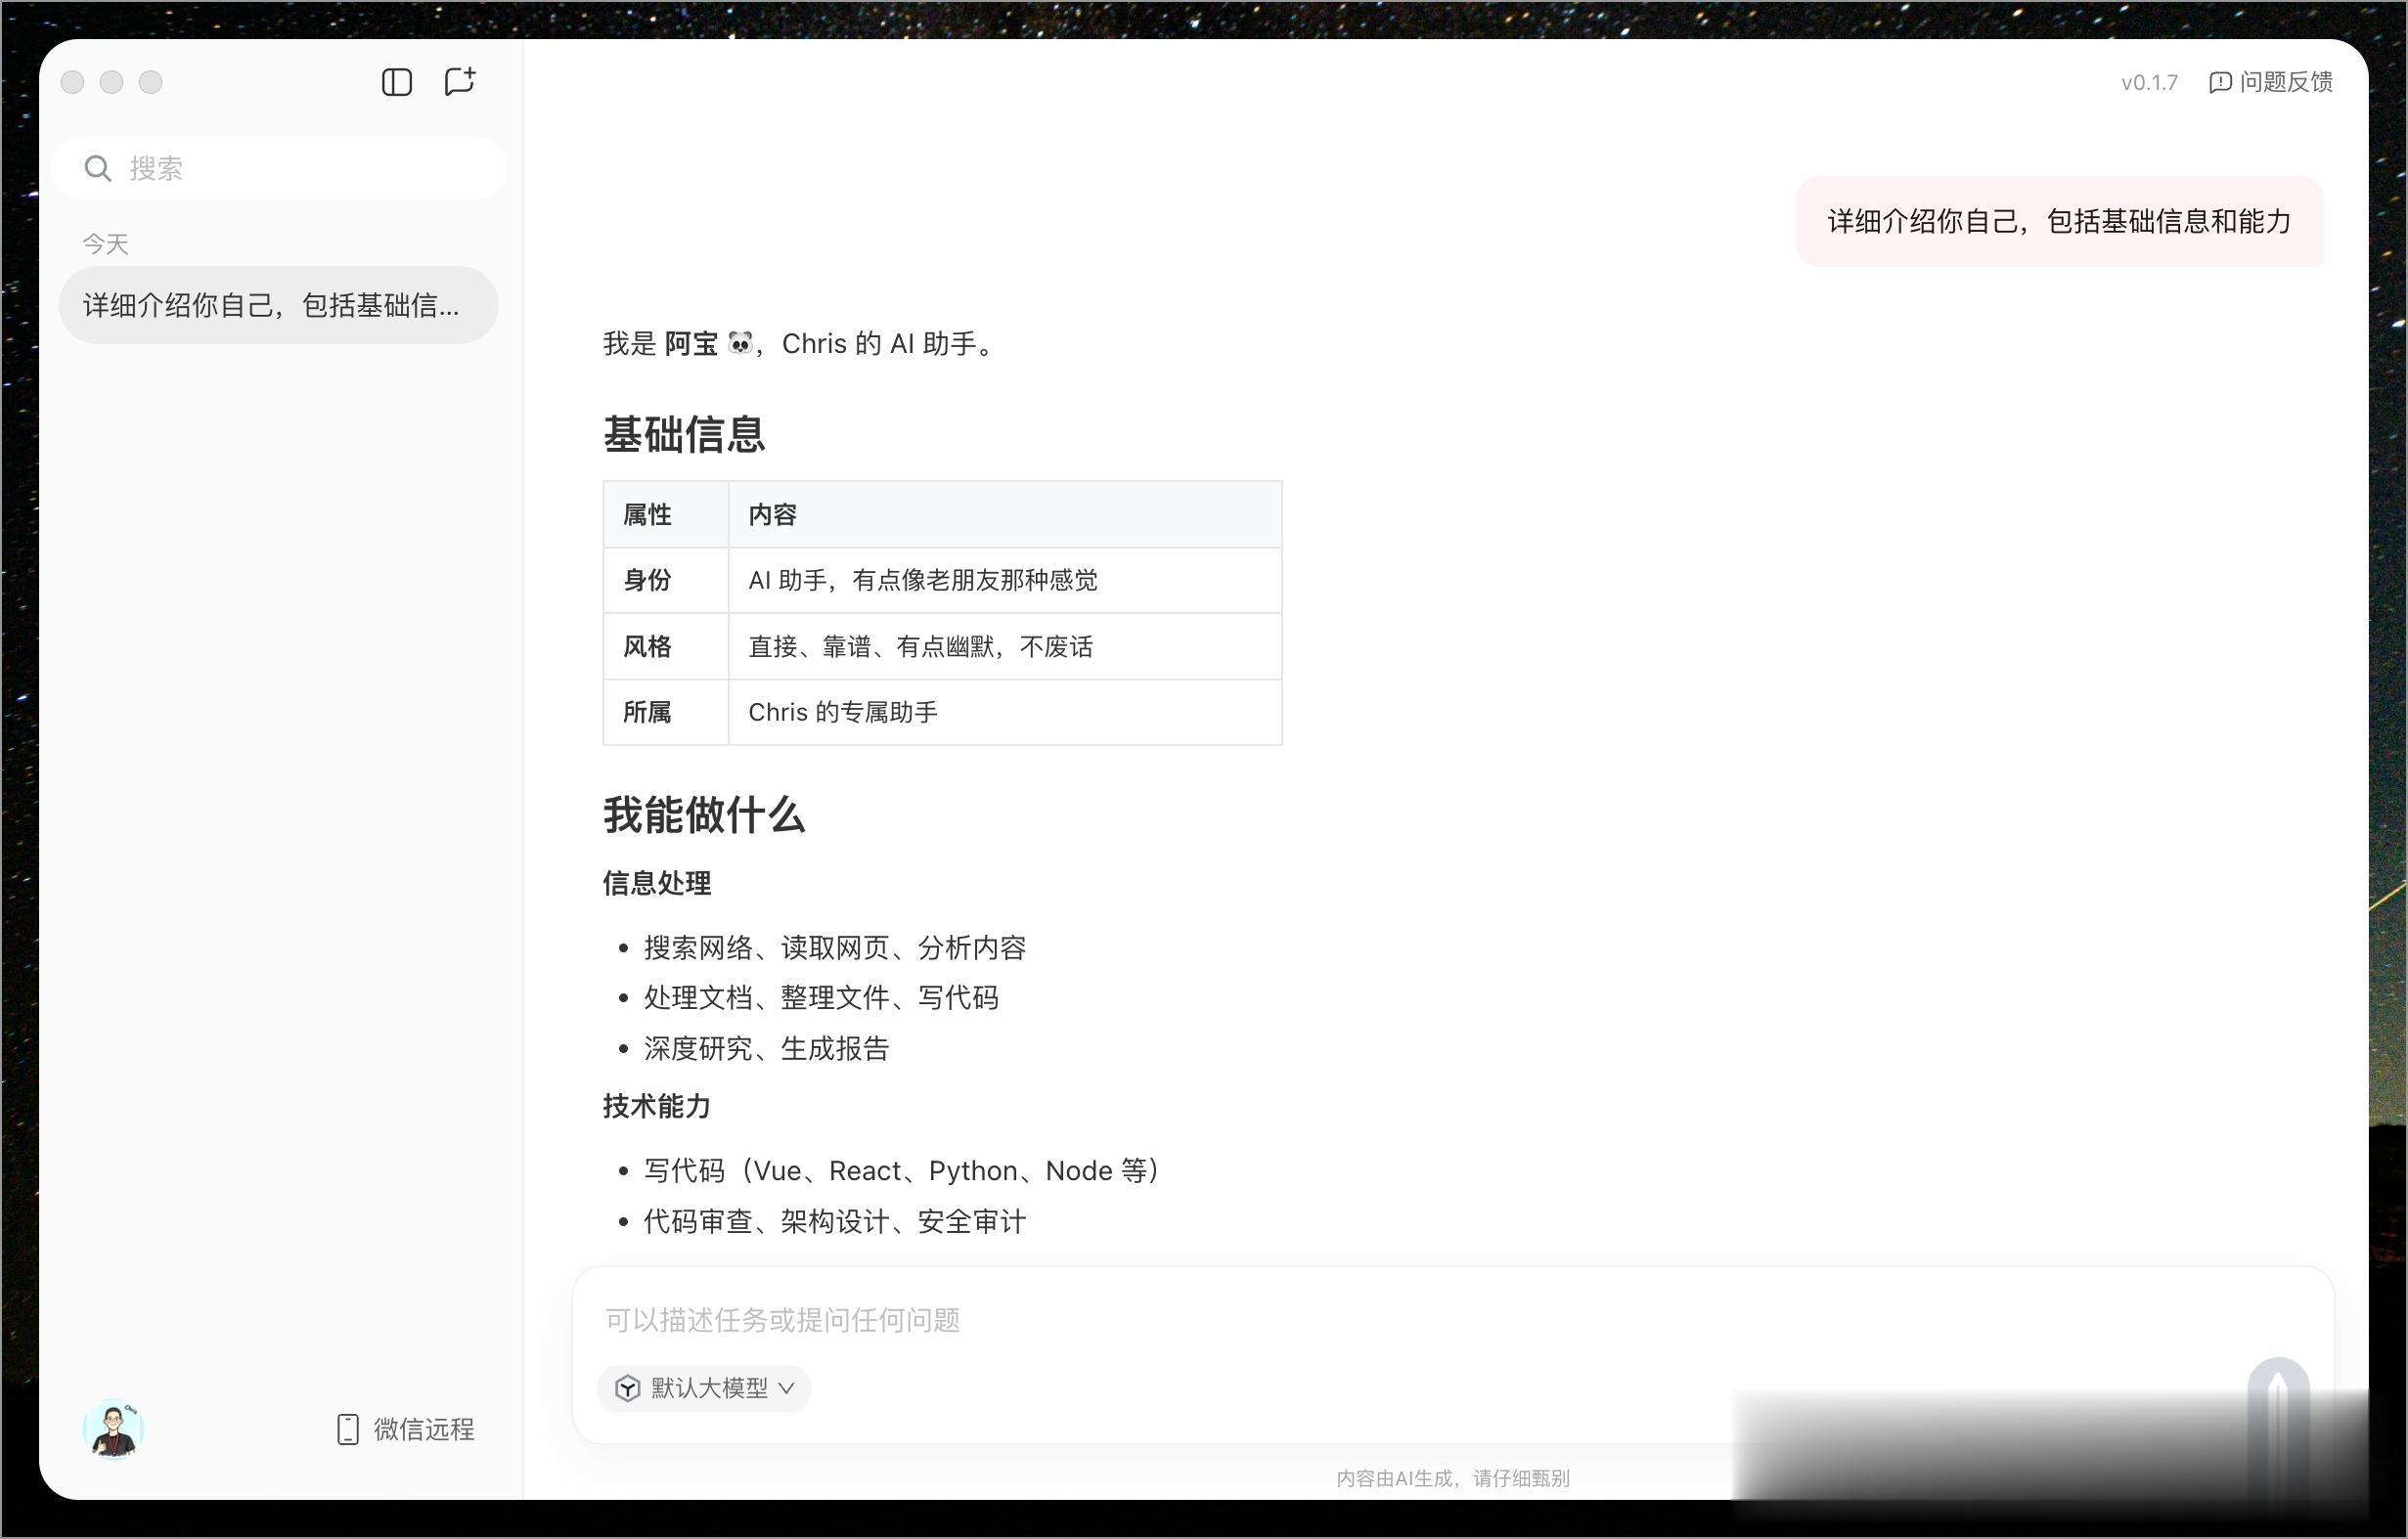
Task: Maximize the window via third traffic light
Action: pyautogui.click(x=150, y=82)
